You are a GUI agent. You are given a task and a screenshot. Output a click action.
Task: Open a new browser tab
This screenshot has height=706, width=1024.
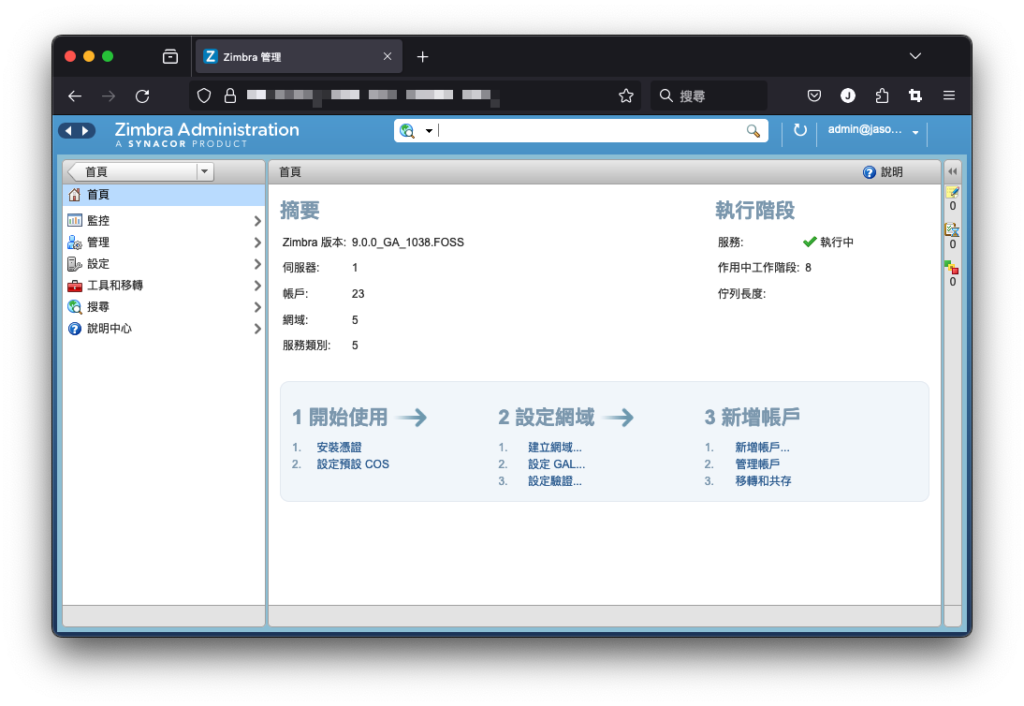(423, 57)
